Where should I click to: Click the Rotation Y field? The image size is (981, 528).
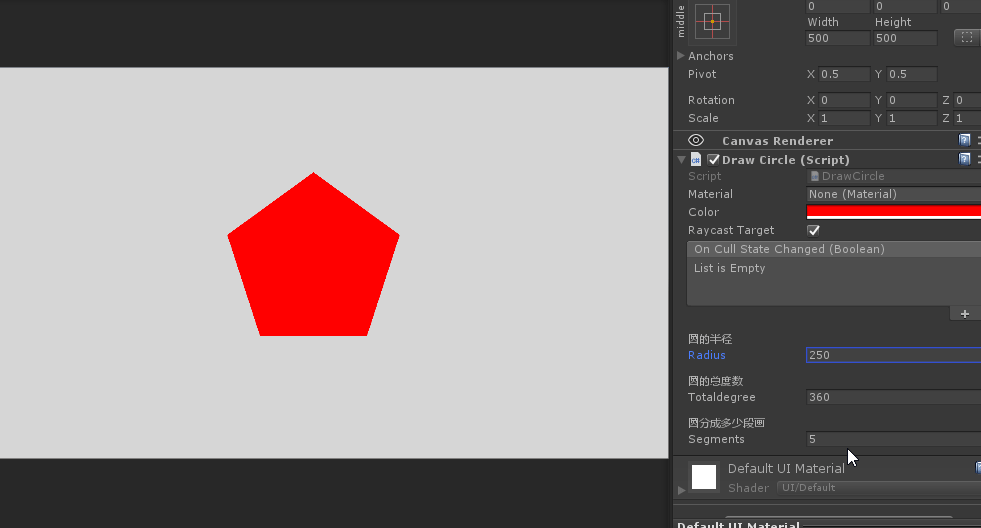point(912,100)
